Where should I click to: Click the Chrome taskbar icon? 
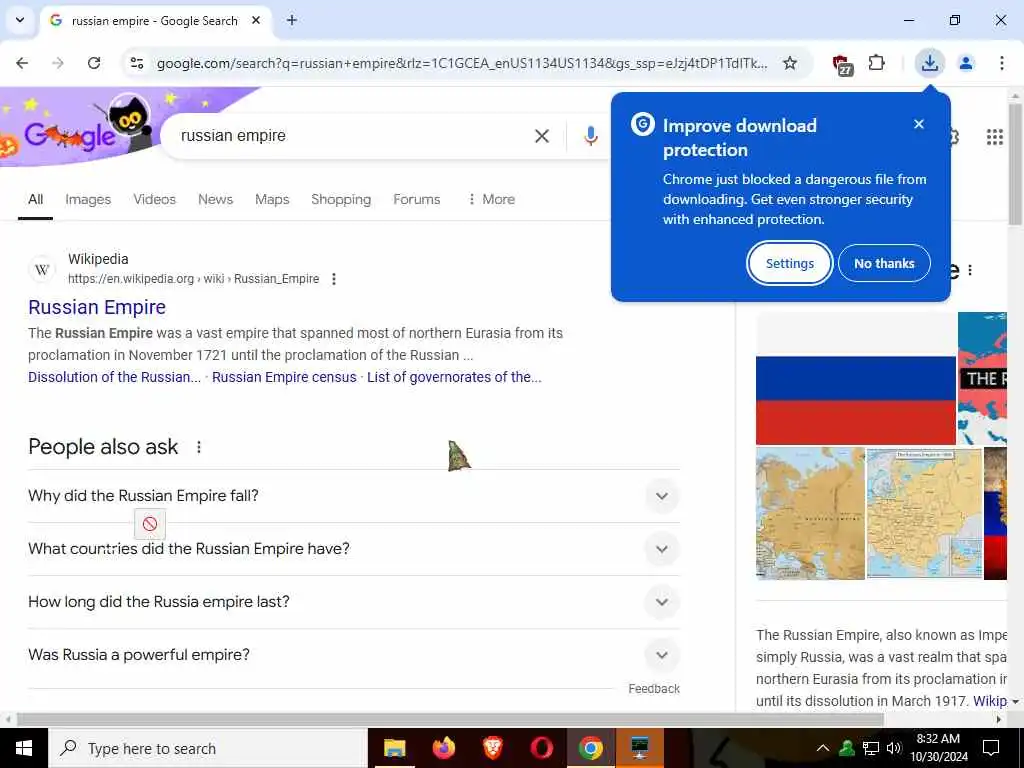[x=590, y=748]
